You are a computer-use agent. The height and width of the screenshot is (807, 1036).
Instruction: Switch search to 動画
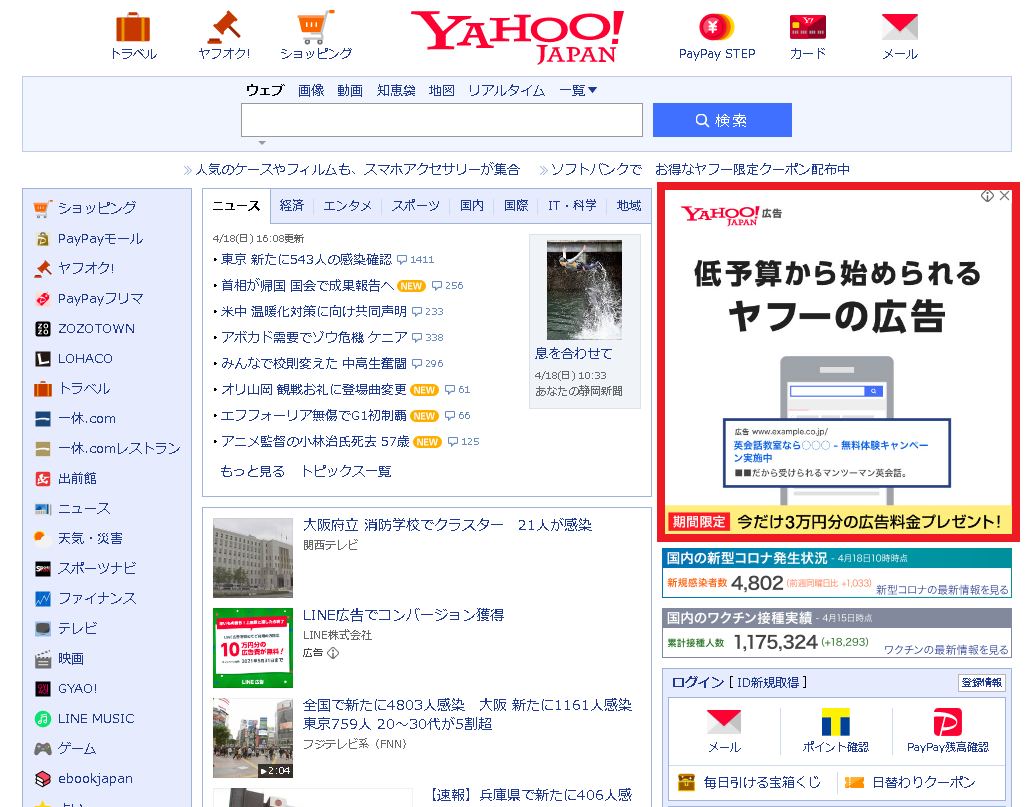pos(350,91)
